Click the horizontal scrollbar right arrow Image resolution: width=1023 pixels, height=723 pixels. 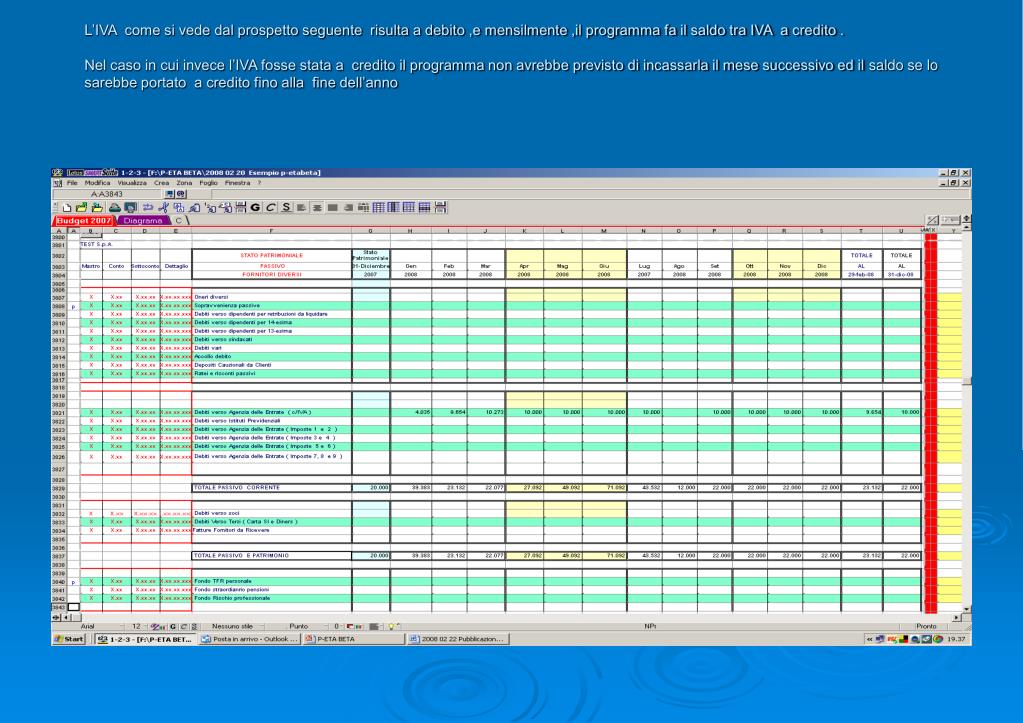coord(957,617)
